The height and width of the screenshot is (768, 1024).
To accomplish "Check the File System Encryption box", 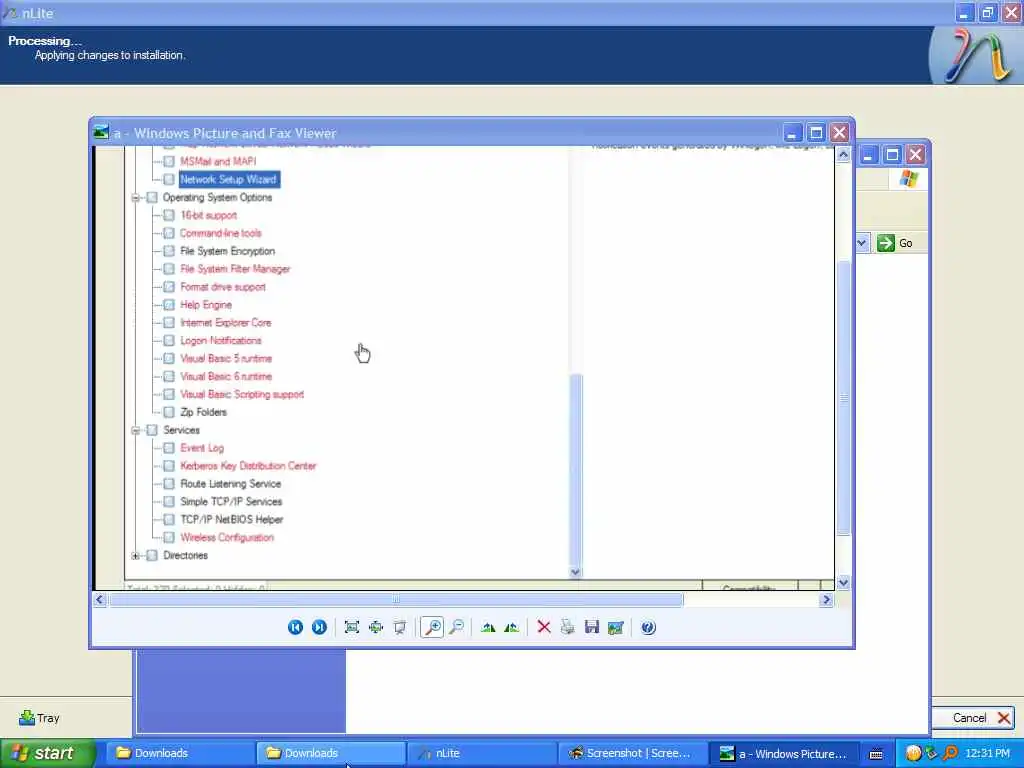I will tap(168, 251).
